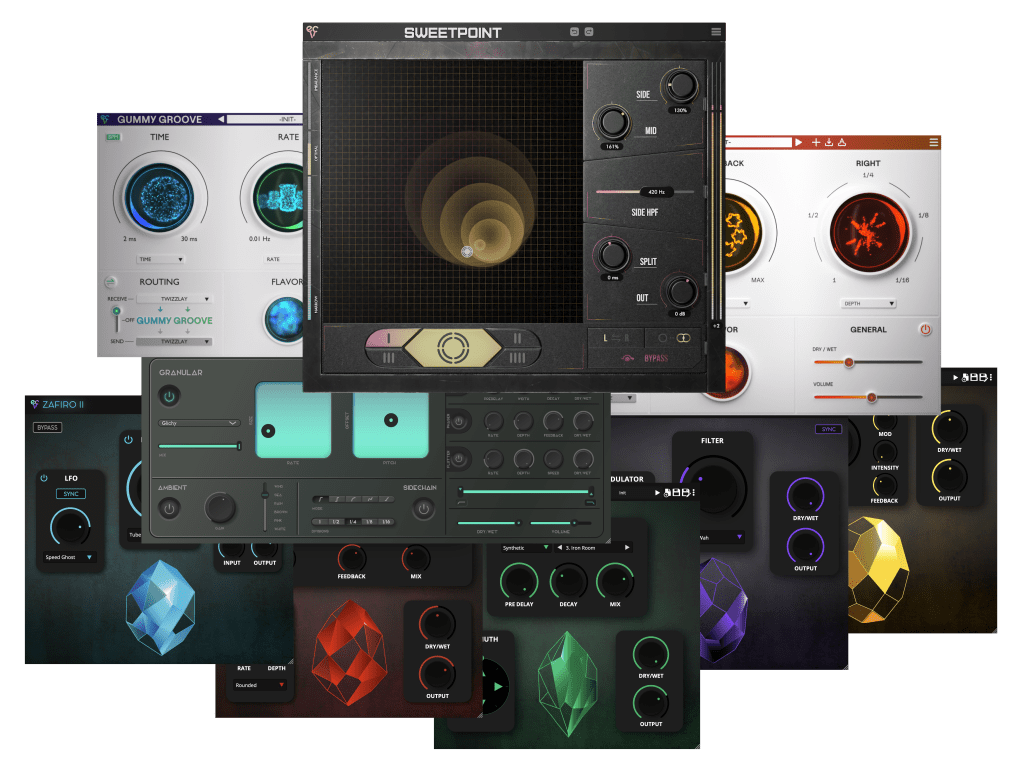Image resolution: width=1024 pixels, height=768 pixels.
Task: Open the Synthetic dropdown in green plugin
Action: [525, 548]
